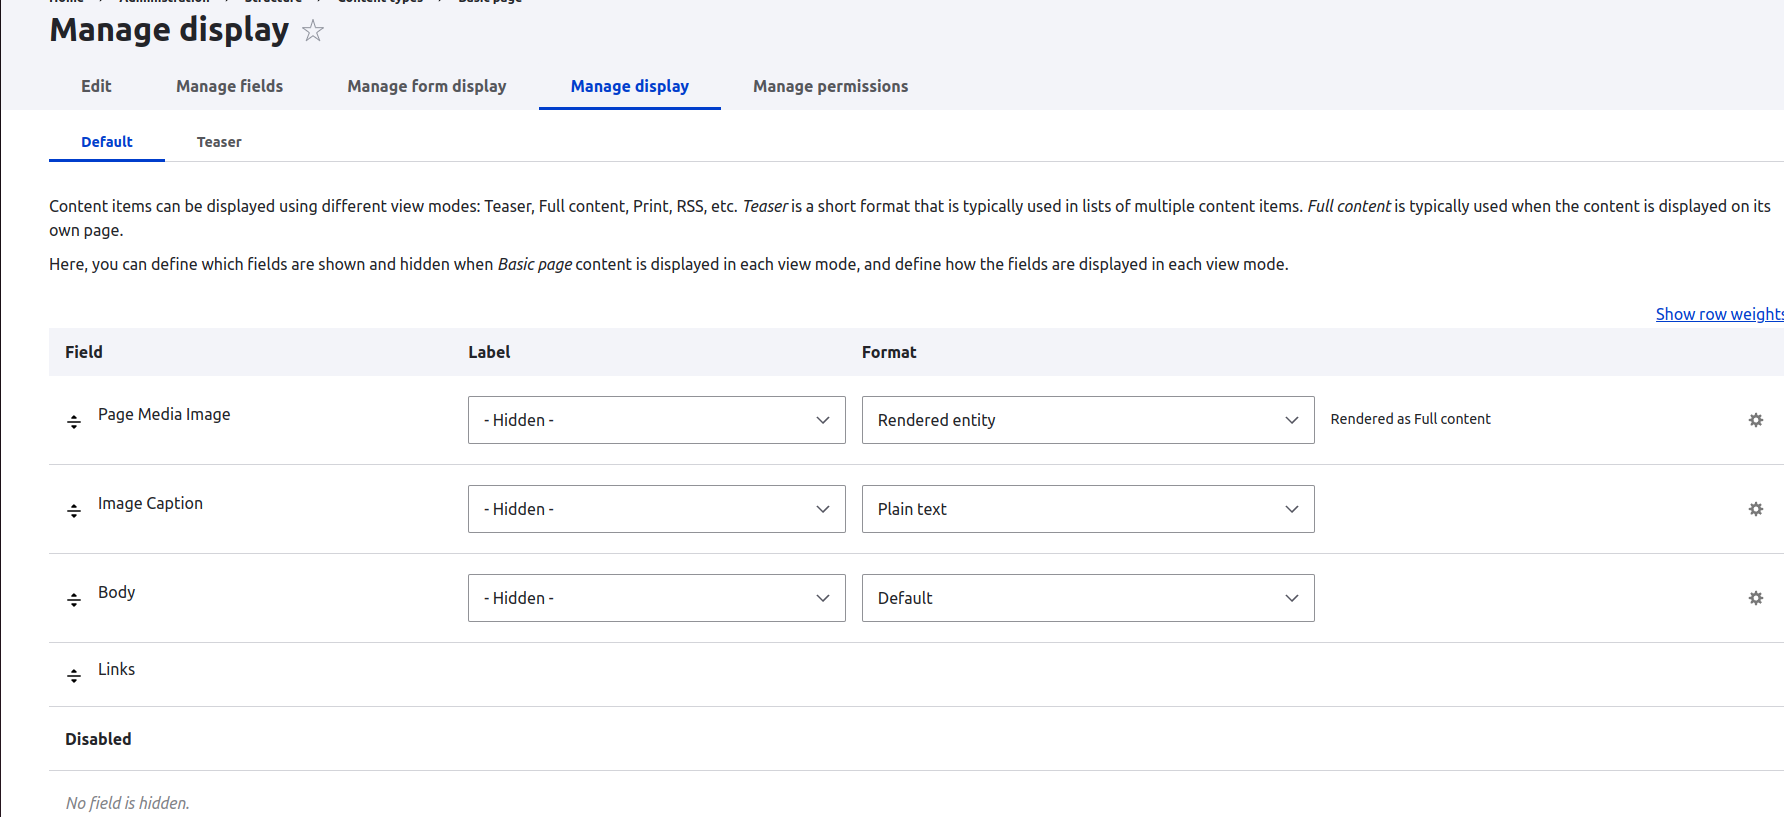Open settings gear for Page Media Image
1784x817 pixels.
[1755, 420]
